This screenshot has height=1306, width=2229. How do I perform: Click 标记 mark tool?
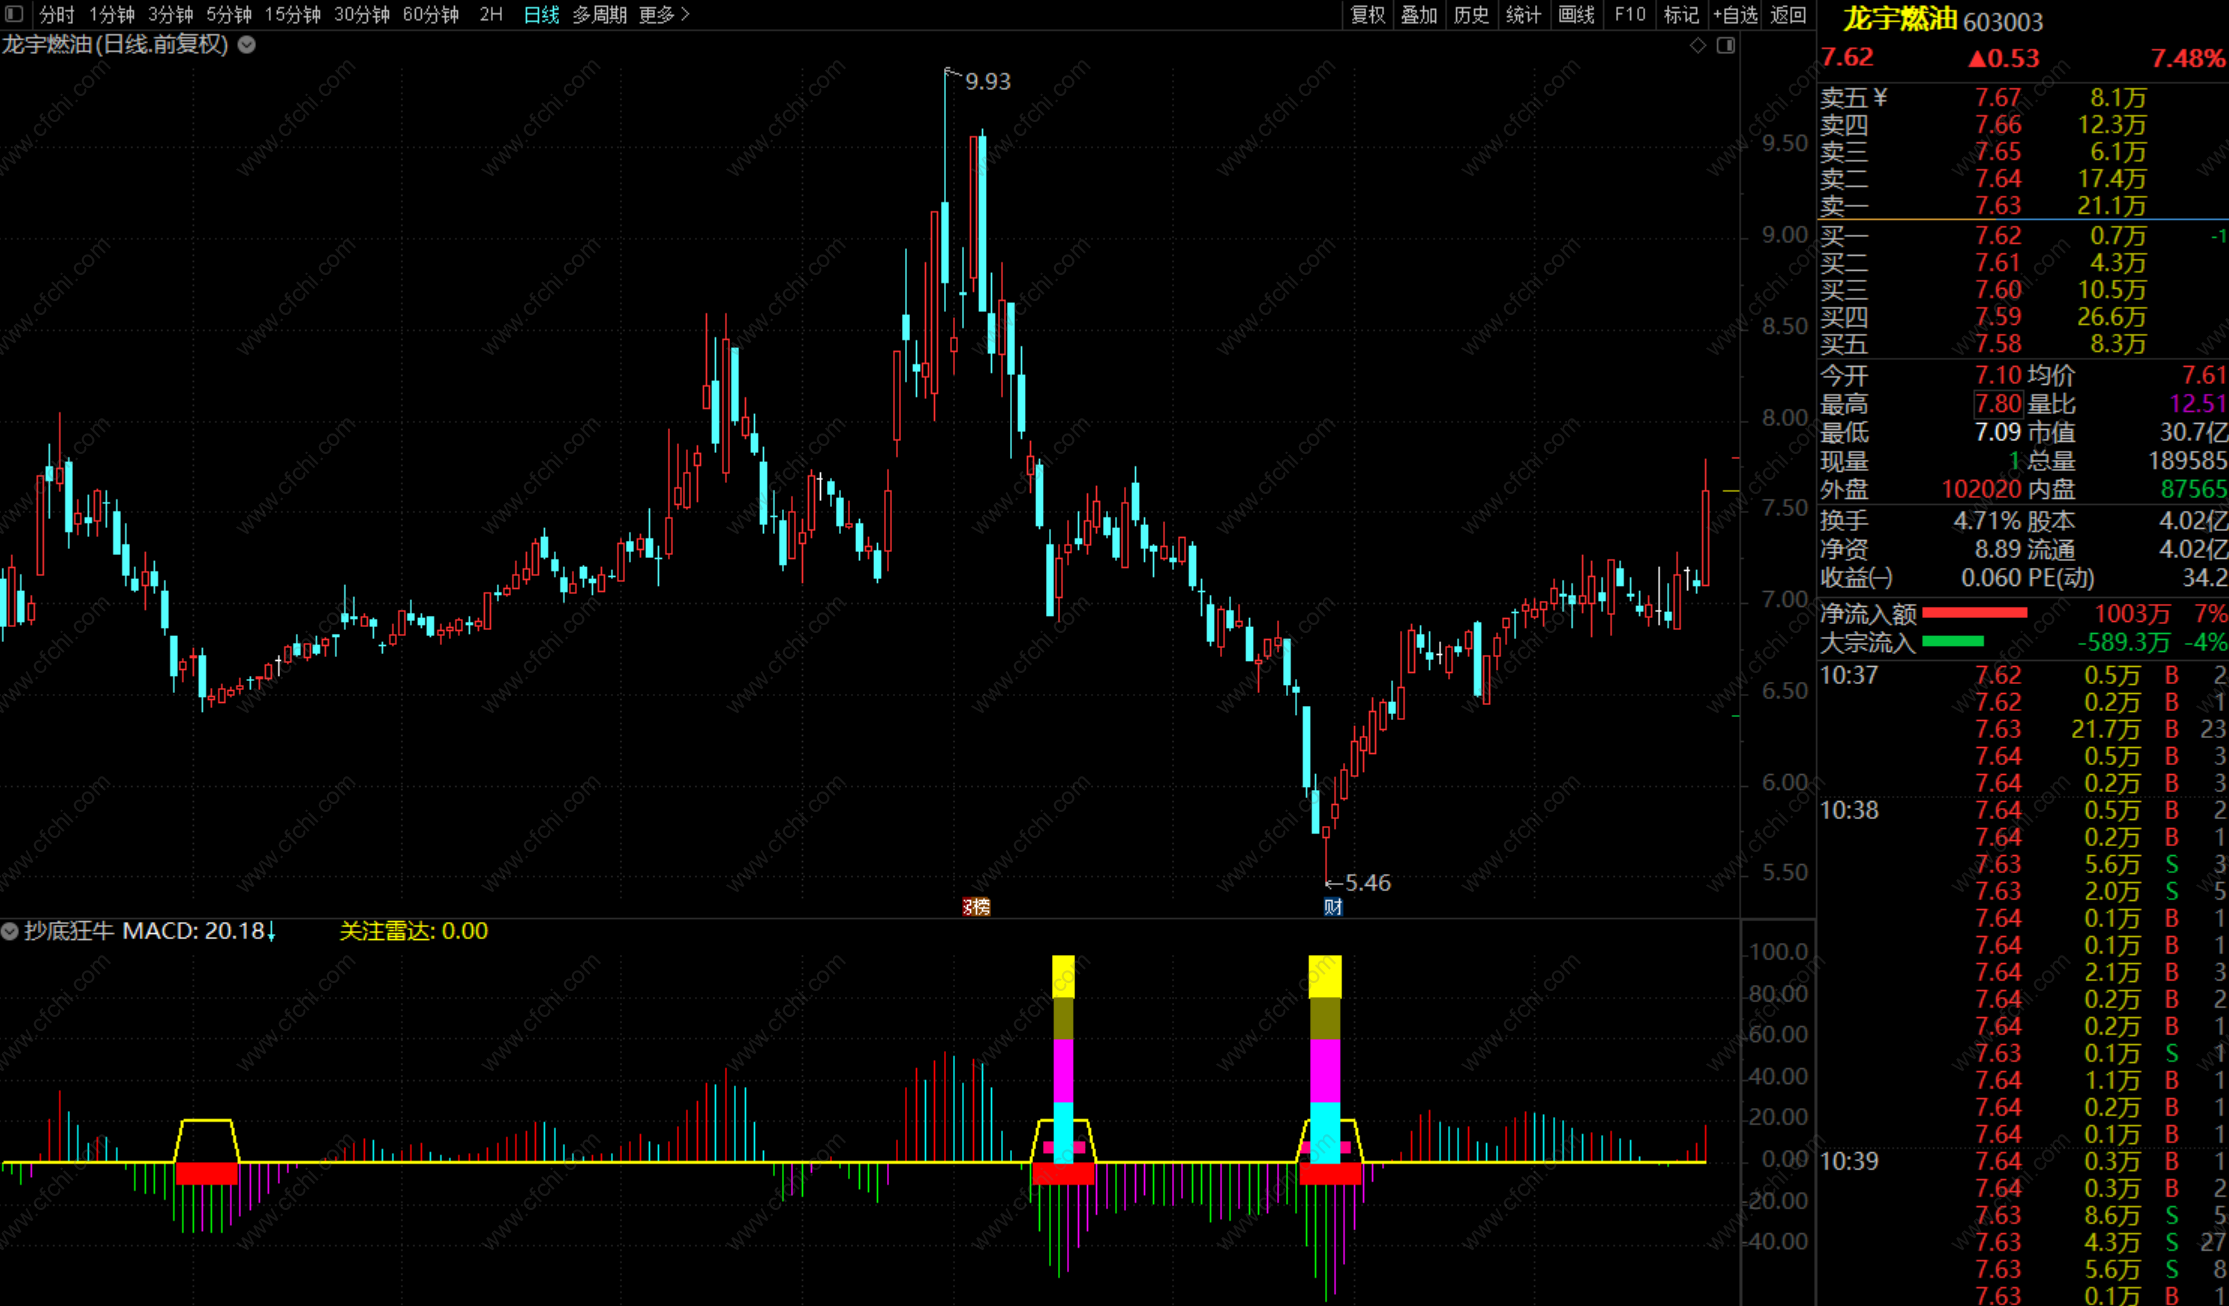point(1681,14)
